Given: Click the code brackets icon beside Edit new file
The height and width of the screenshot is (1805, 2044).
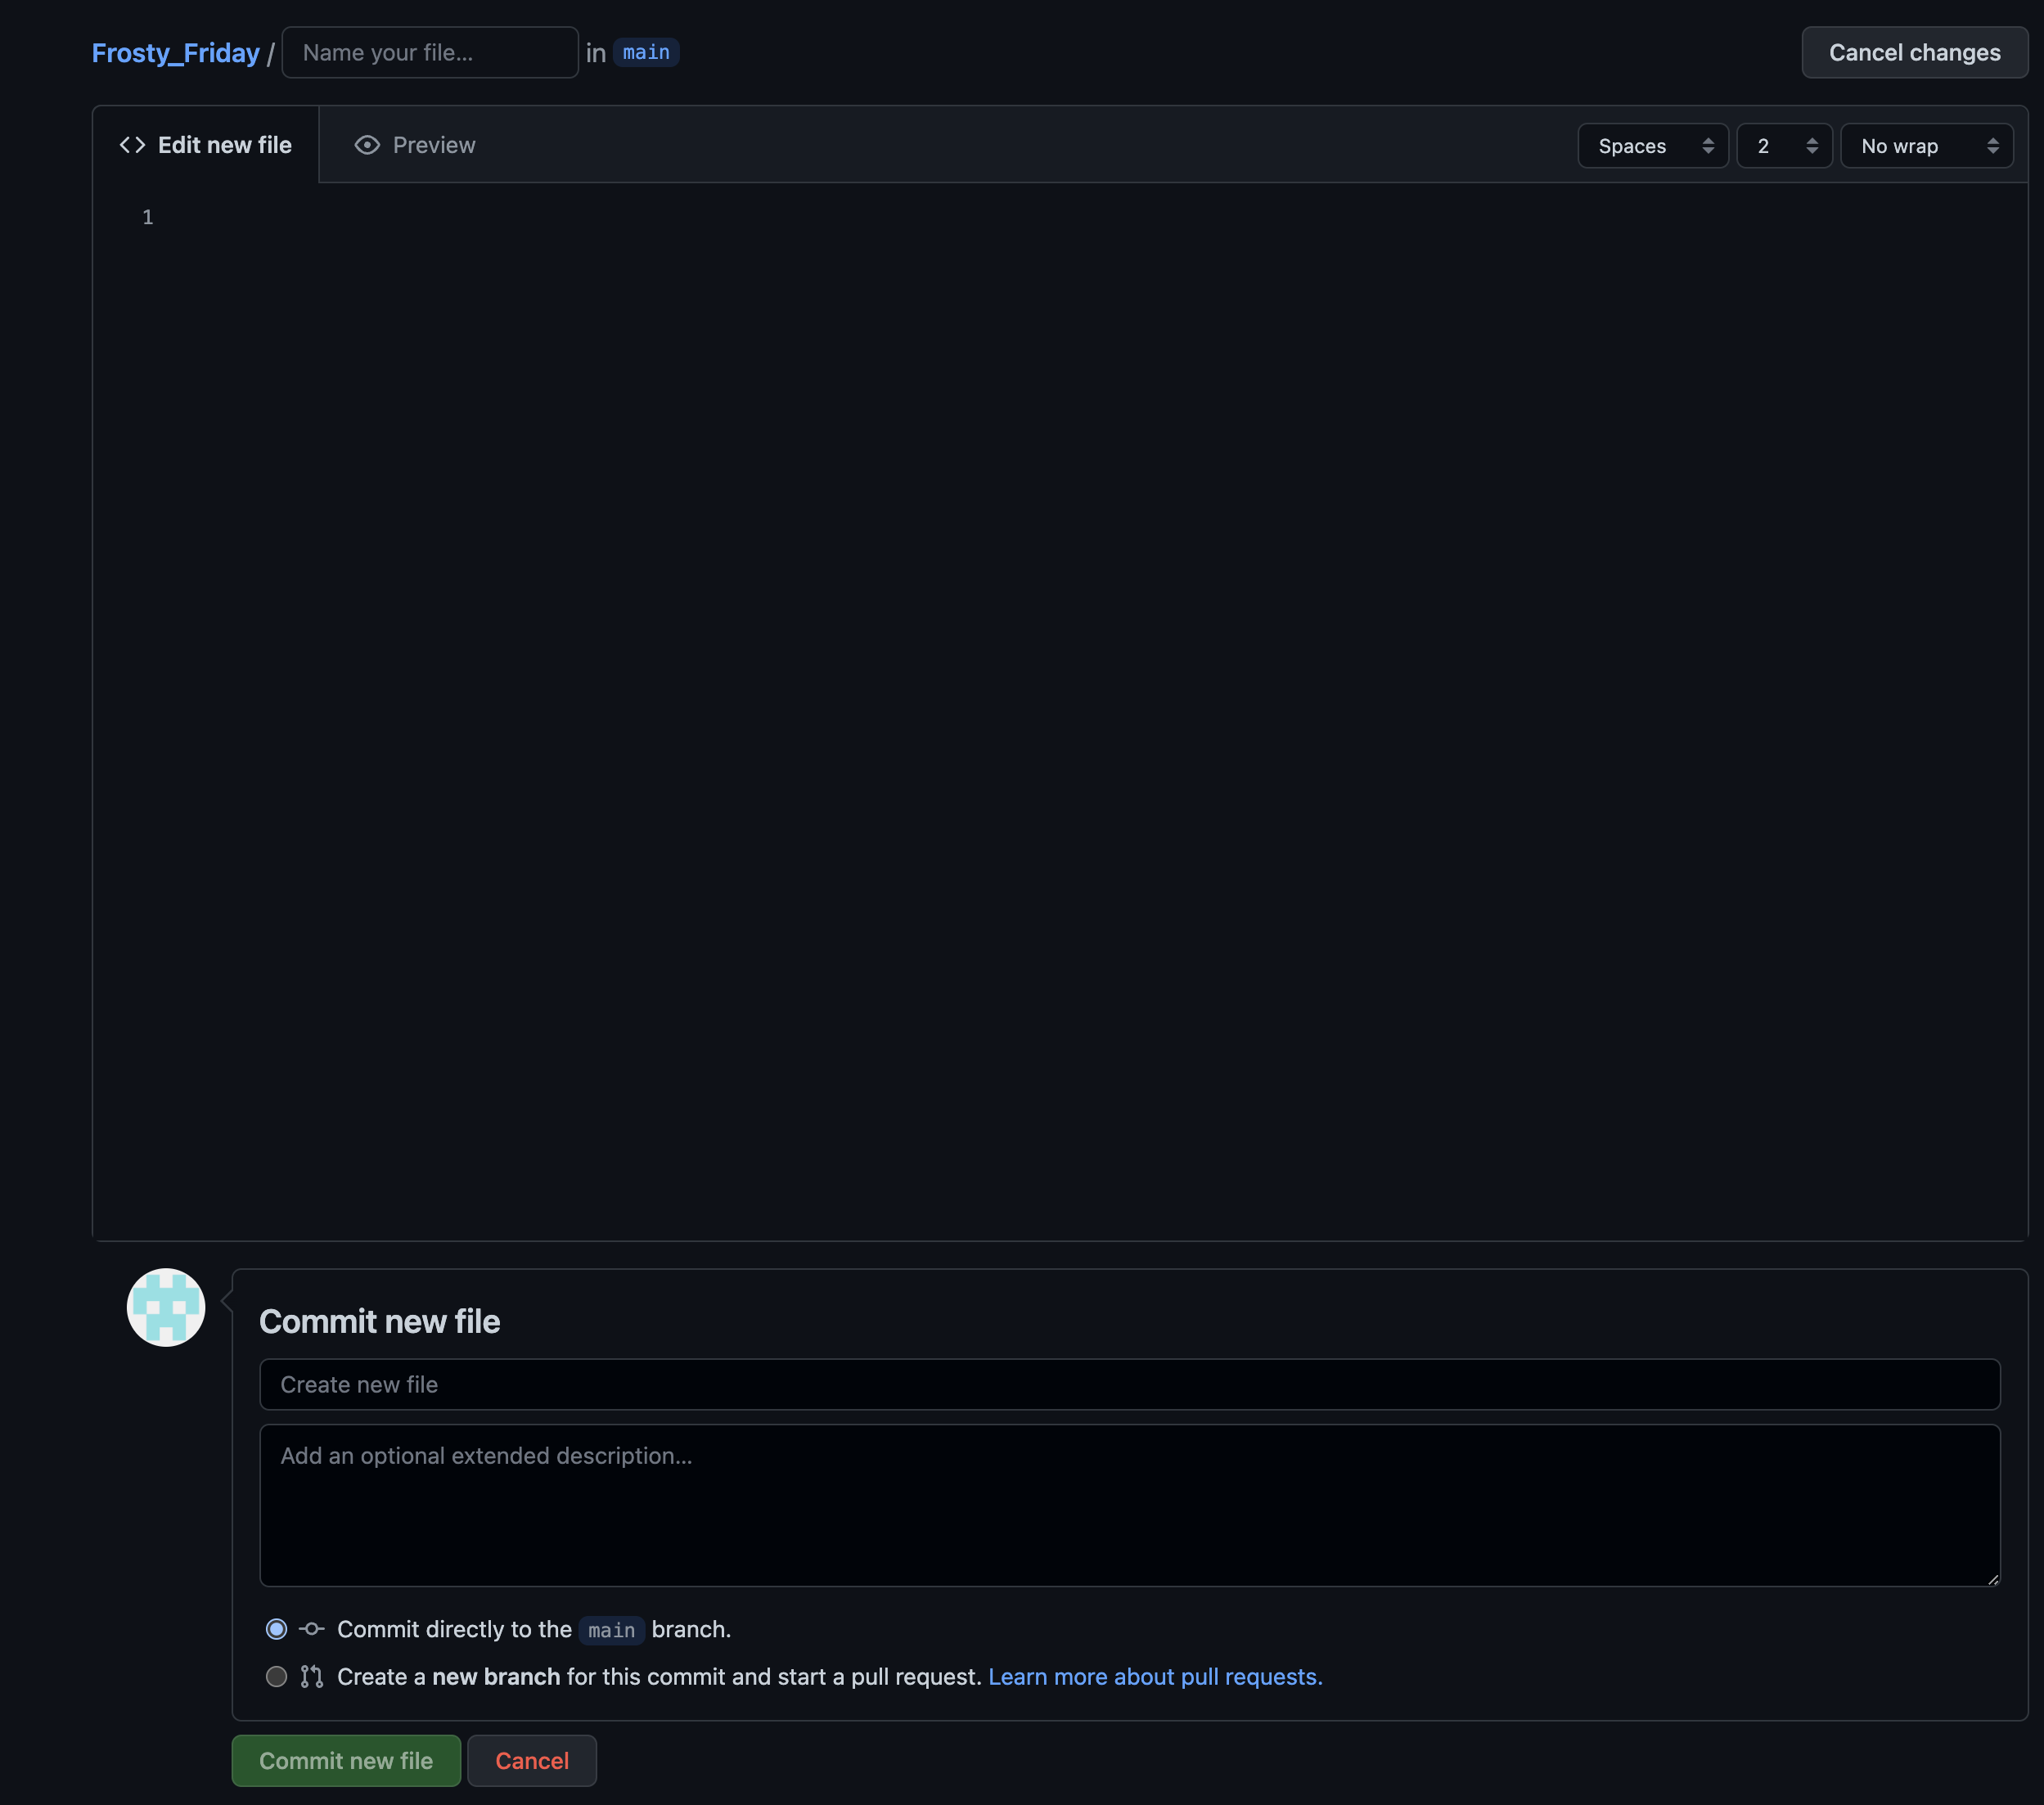Looking at the screenshot, I should (132, 145).
